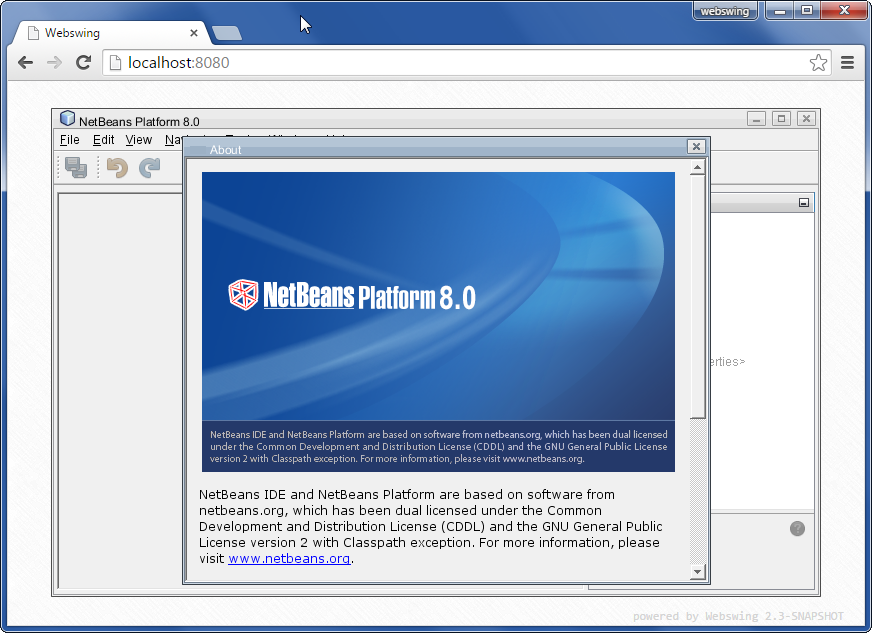The width and height of the screenshot is (872, 633).
Task: Click the NetBeans Platform 8.0 splash image
Action: click(x=438, y=322)
